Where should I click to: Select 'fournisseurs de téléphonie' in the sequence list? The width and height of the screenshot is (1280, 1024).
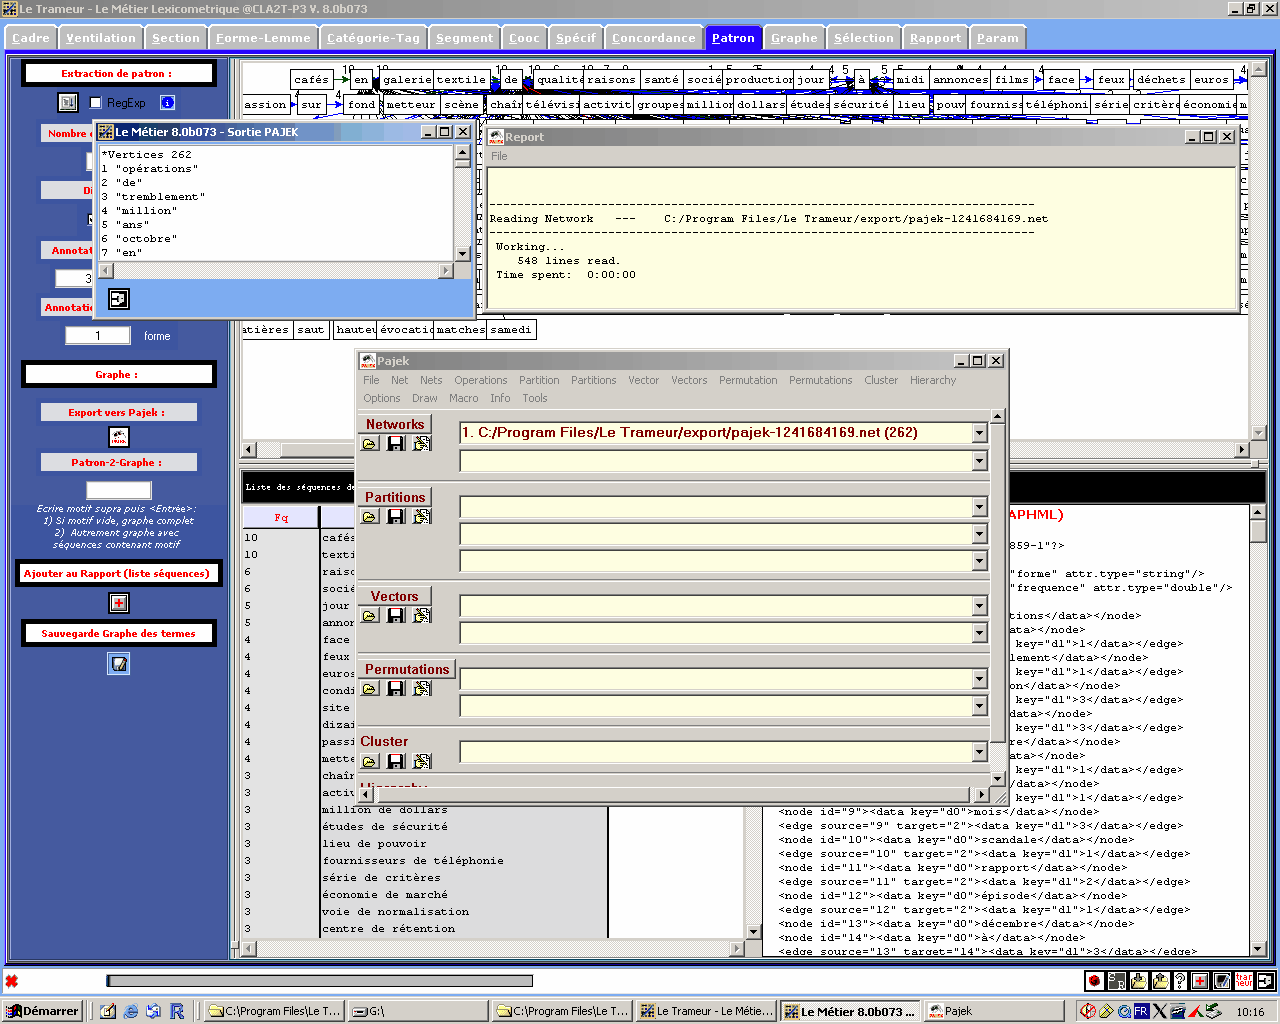pos(413,861)
